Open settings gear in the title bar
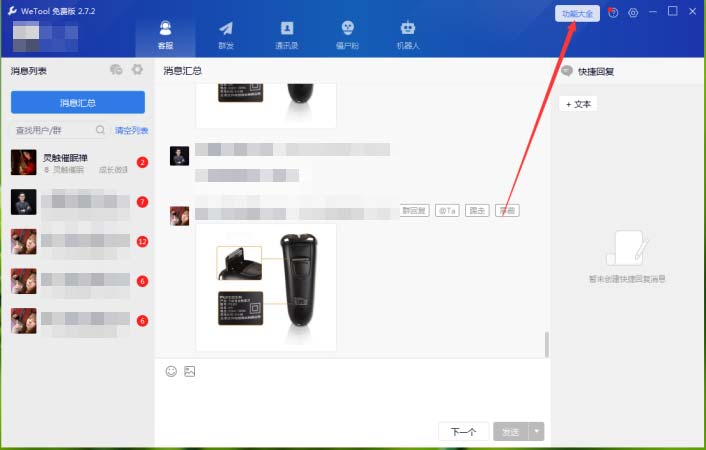706x450 pixels. tap(633, 13)
